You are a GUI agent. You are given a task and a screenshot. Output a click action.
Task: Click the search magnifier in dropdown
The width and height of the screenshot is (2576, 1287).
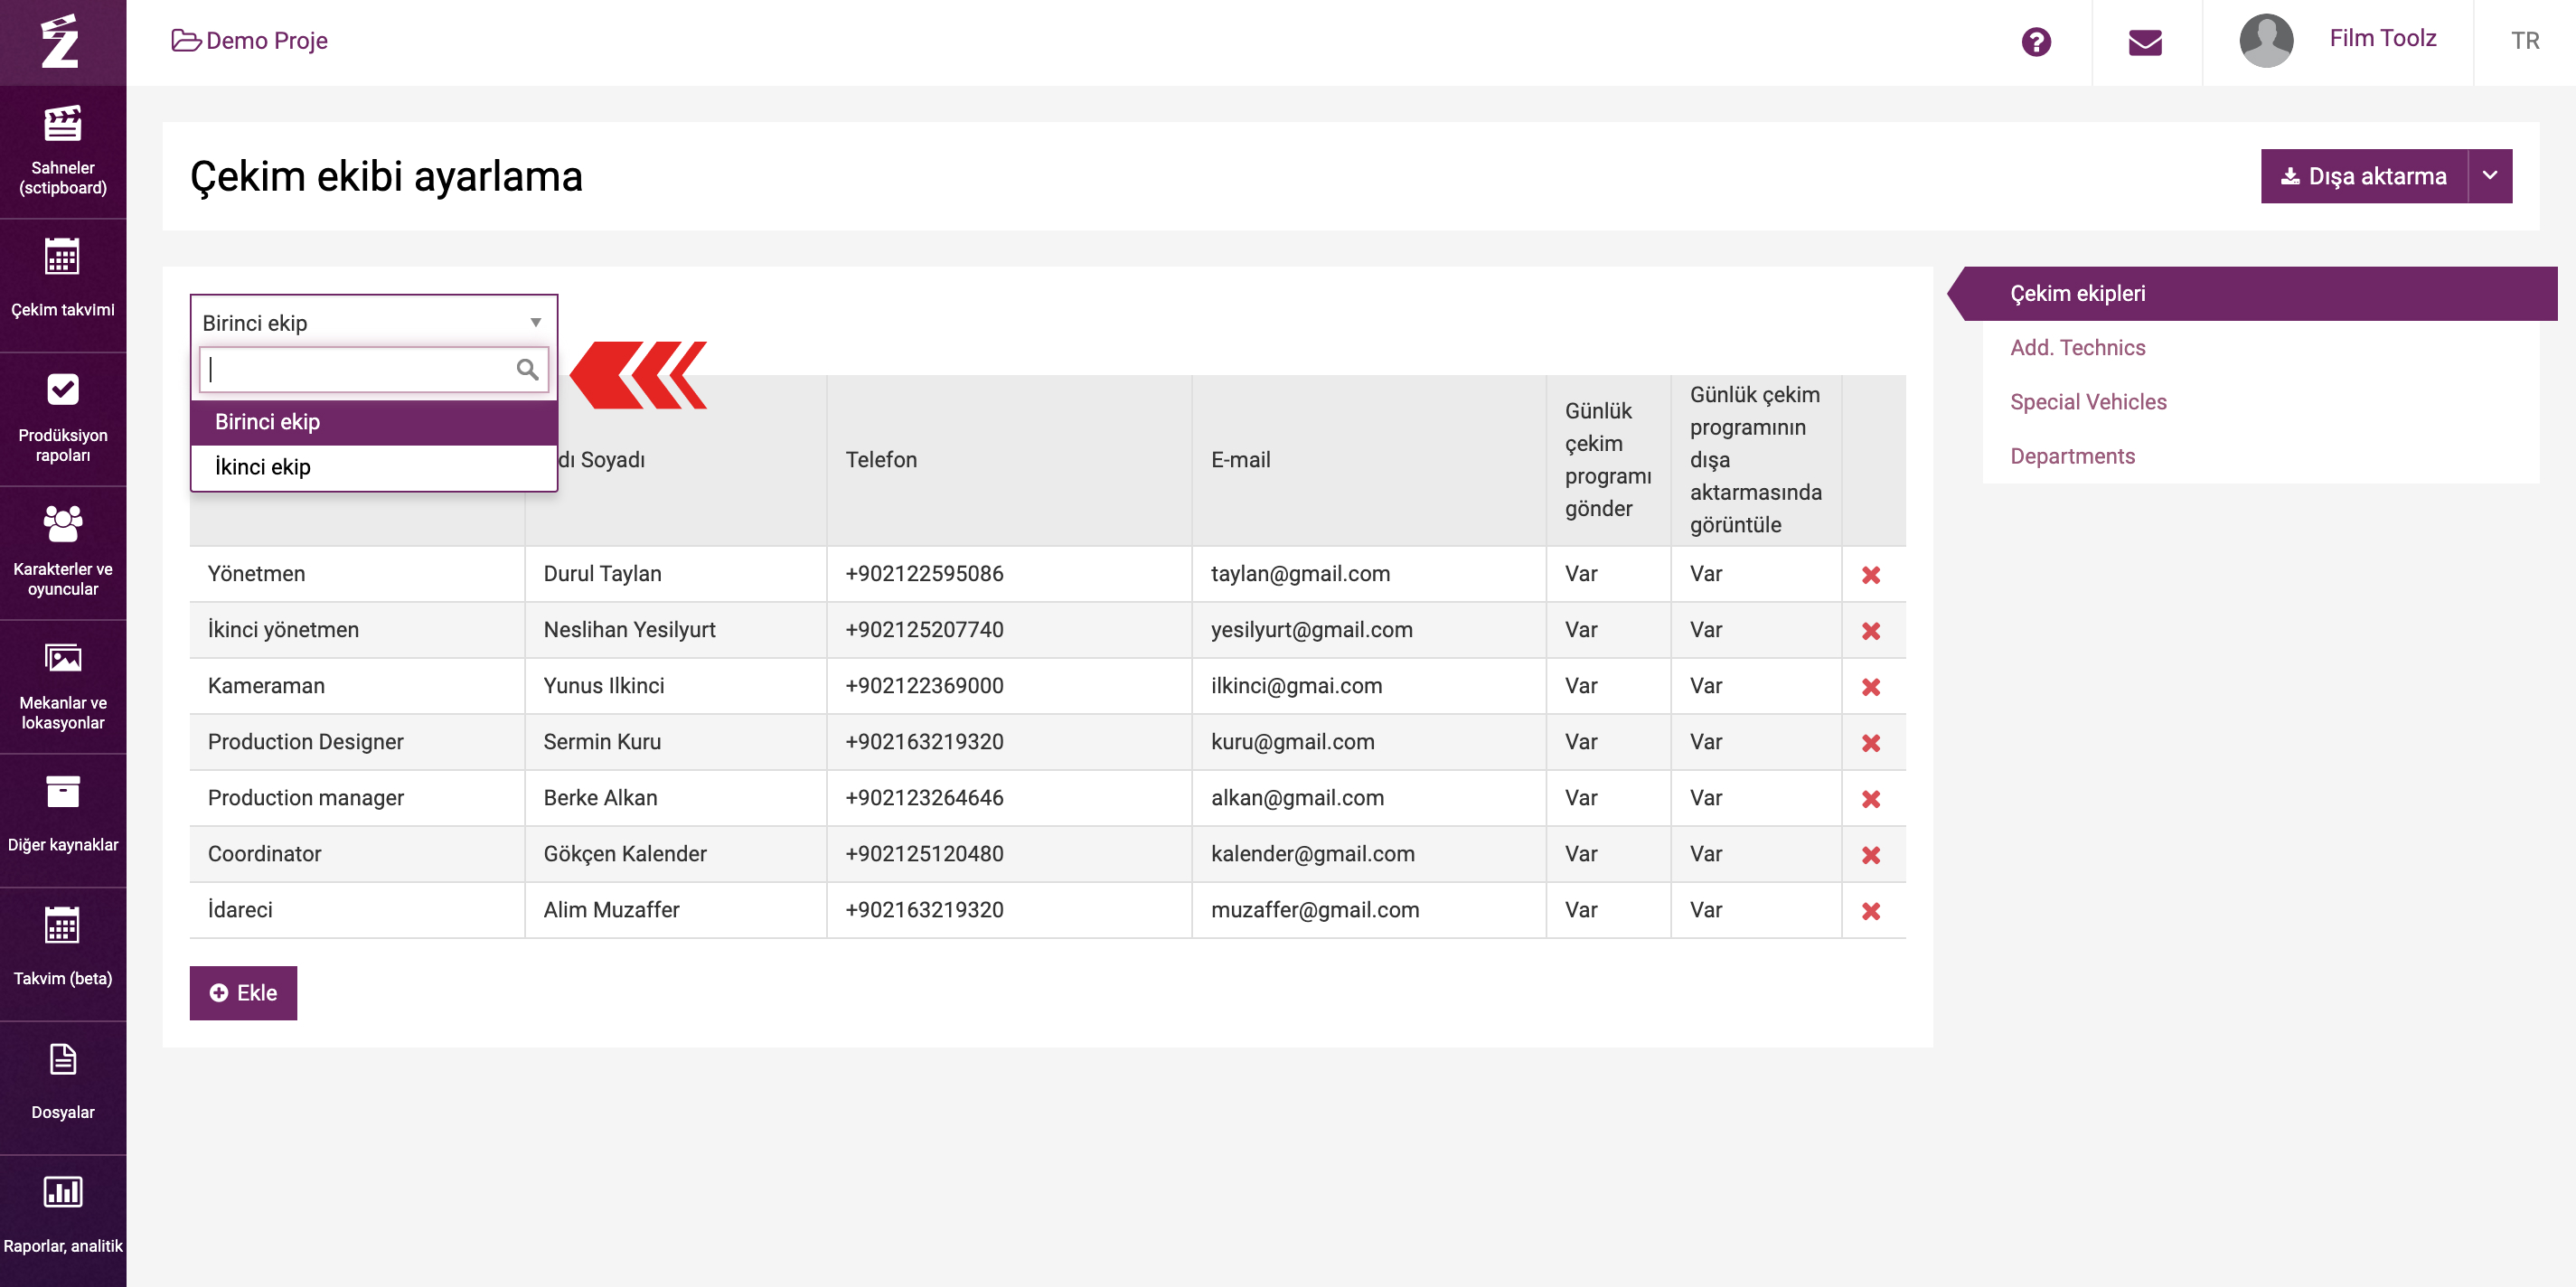pos(527,369)
